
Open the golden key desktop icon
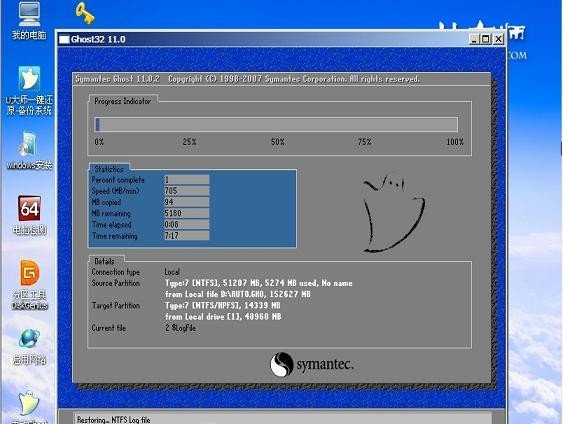pyautogui.click(x=85, y=13)
